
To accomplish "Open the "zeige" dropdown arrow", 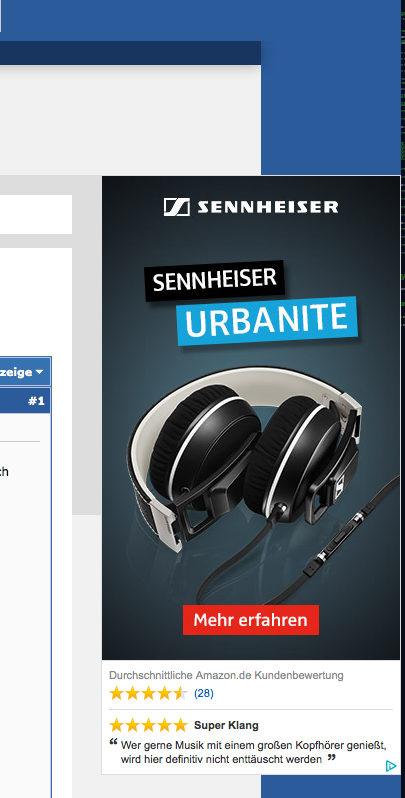I will coord(39,372).
